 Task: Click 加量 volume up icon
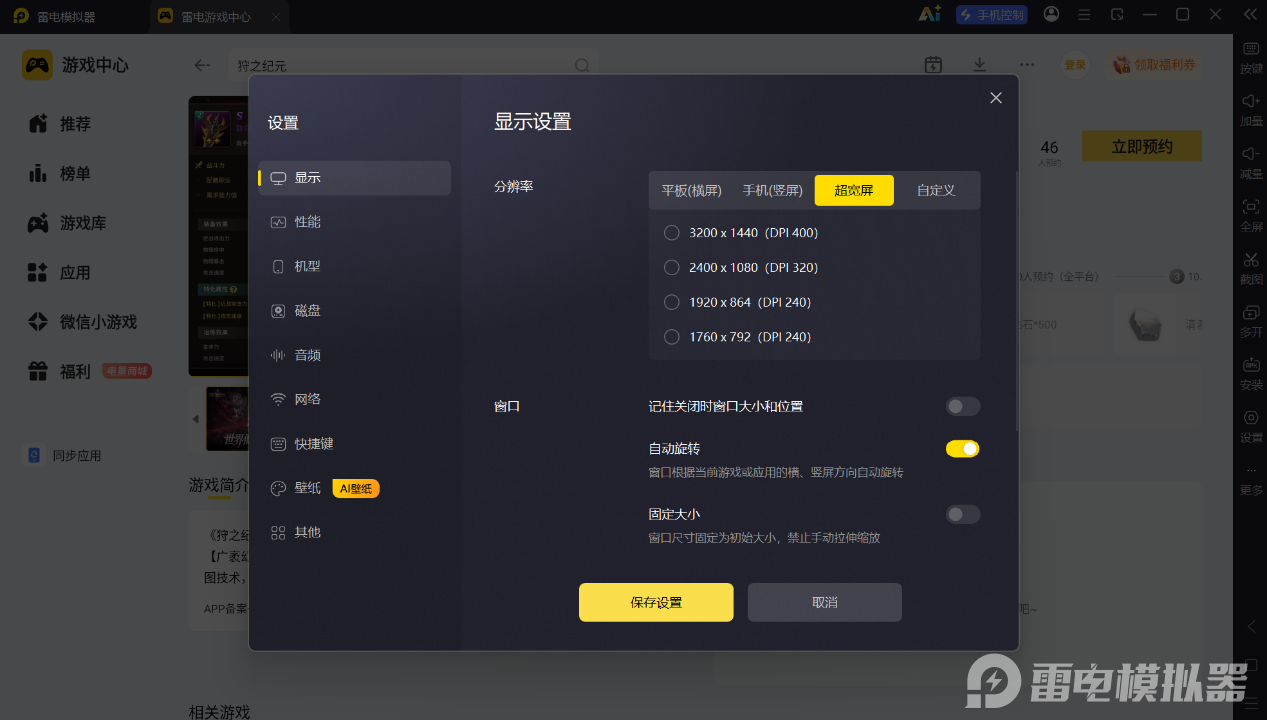click(x=1251, y=110)
